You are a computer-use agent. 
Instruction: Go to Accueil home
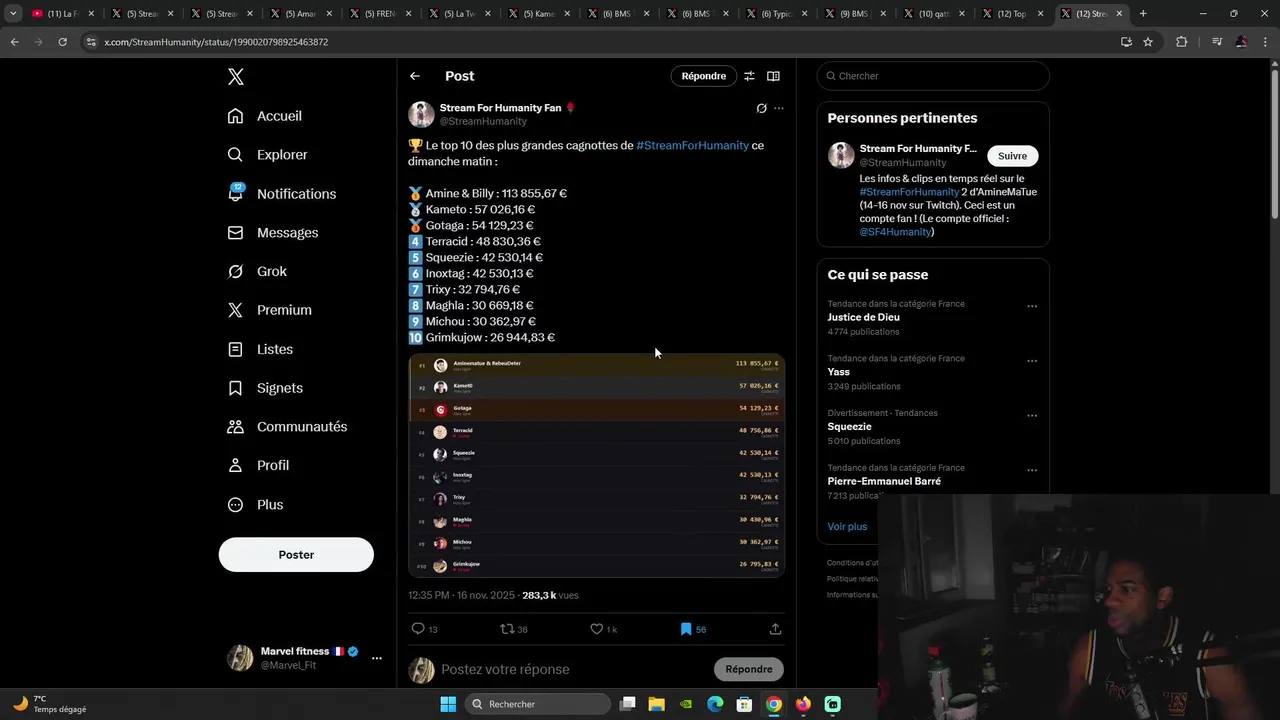(265, 116)
